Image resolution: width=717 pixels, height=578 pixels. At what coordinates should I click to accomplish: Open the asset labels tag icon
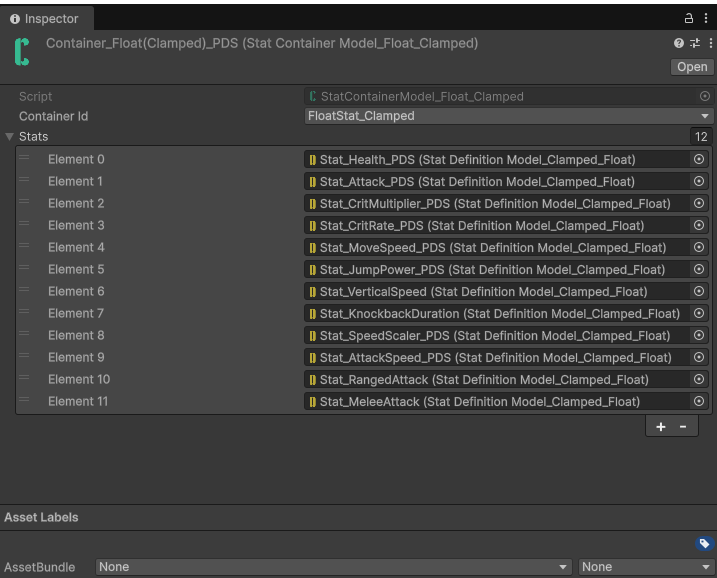(704, 543)
